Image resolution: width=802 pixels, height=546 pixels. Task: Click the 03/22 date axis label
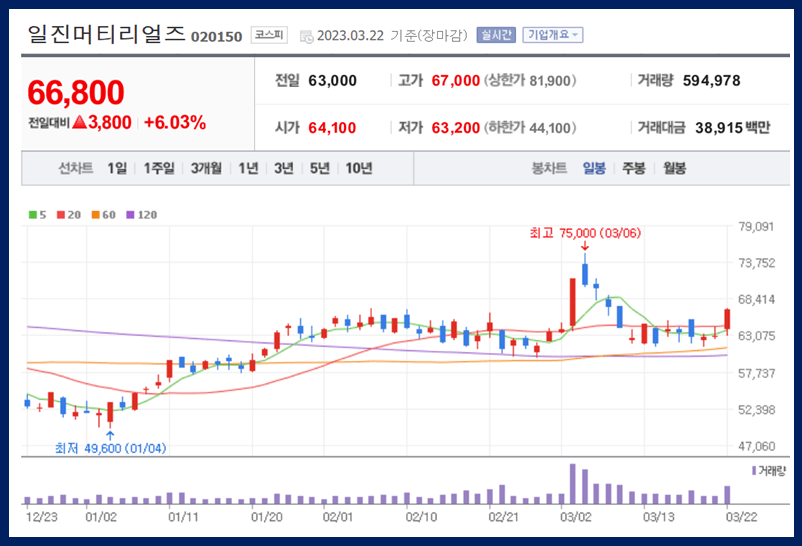pyautogui.click(x=742, y=517)
